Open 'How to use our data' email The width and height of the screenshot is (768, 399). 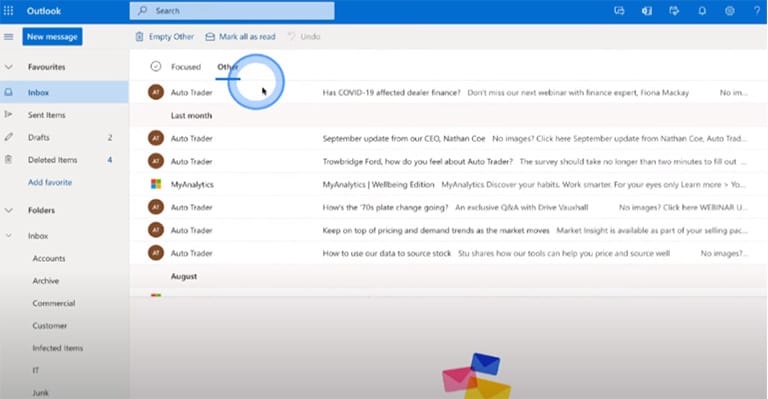(448, 253)
